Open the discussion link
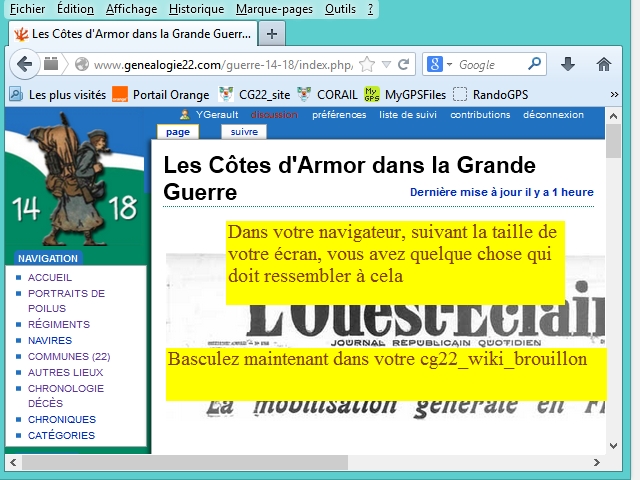Image resolution: width=640 pixels, height=480 pixels. pyautogui.click(x=274, y=115)
